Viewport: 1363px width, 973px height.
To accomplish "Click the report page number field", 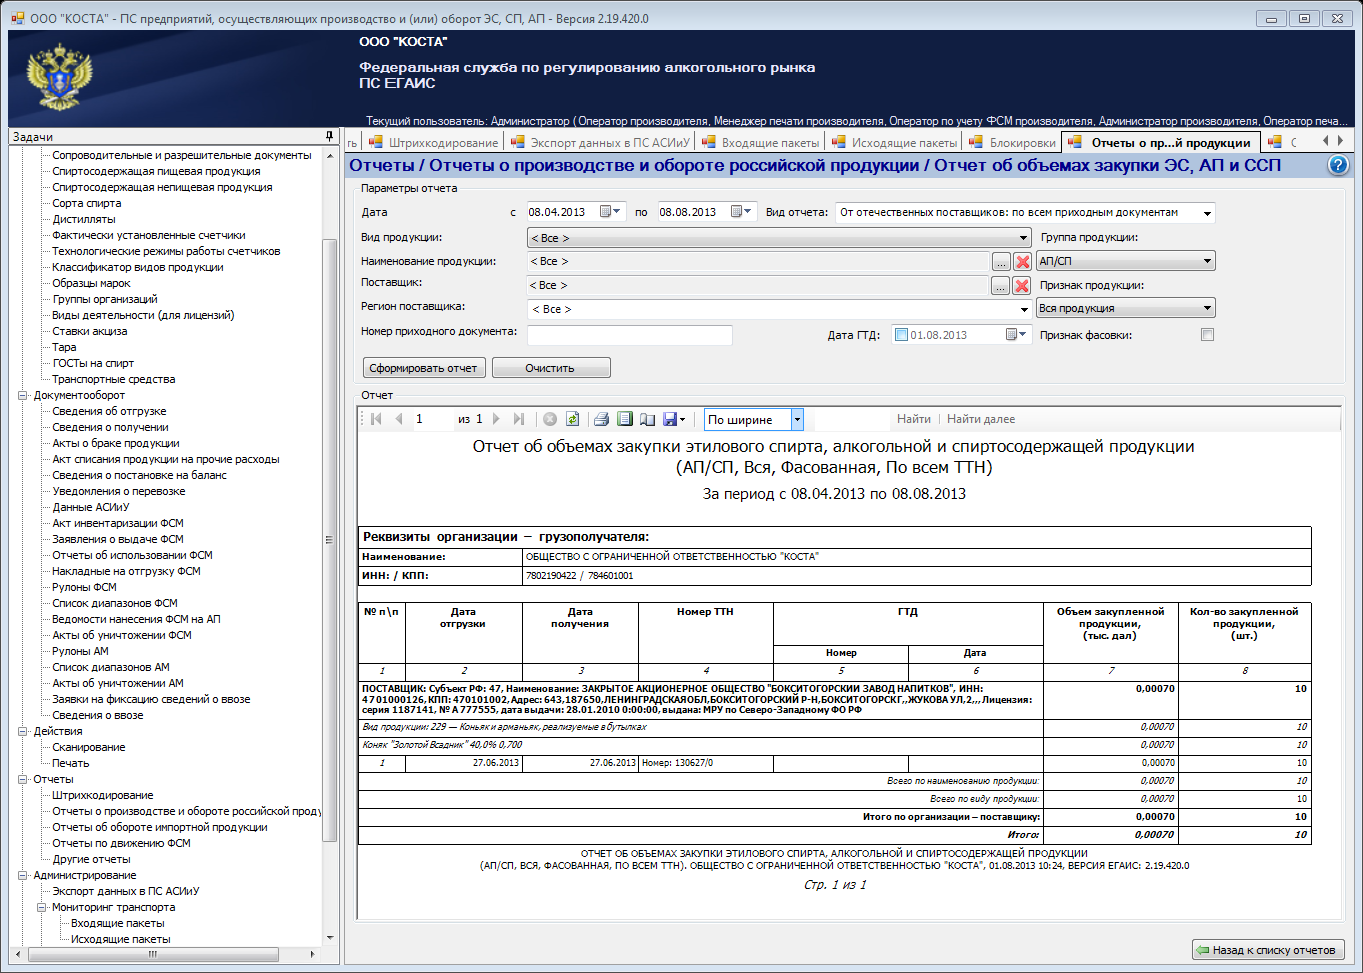I will pos(432,419).
